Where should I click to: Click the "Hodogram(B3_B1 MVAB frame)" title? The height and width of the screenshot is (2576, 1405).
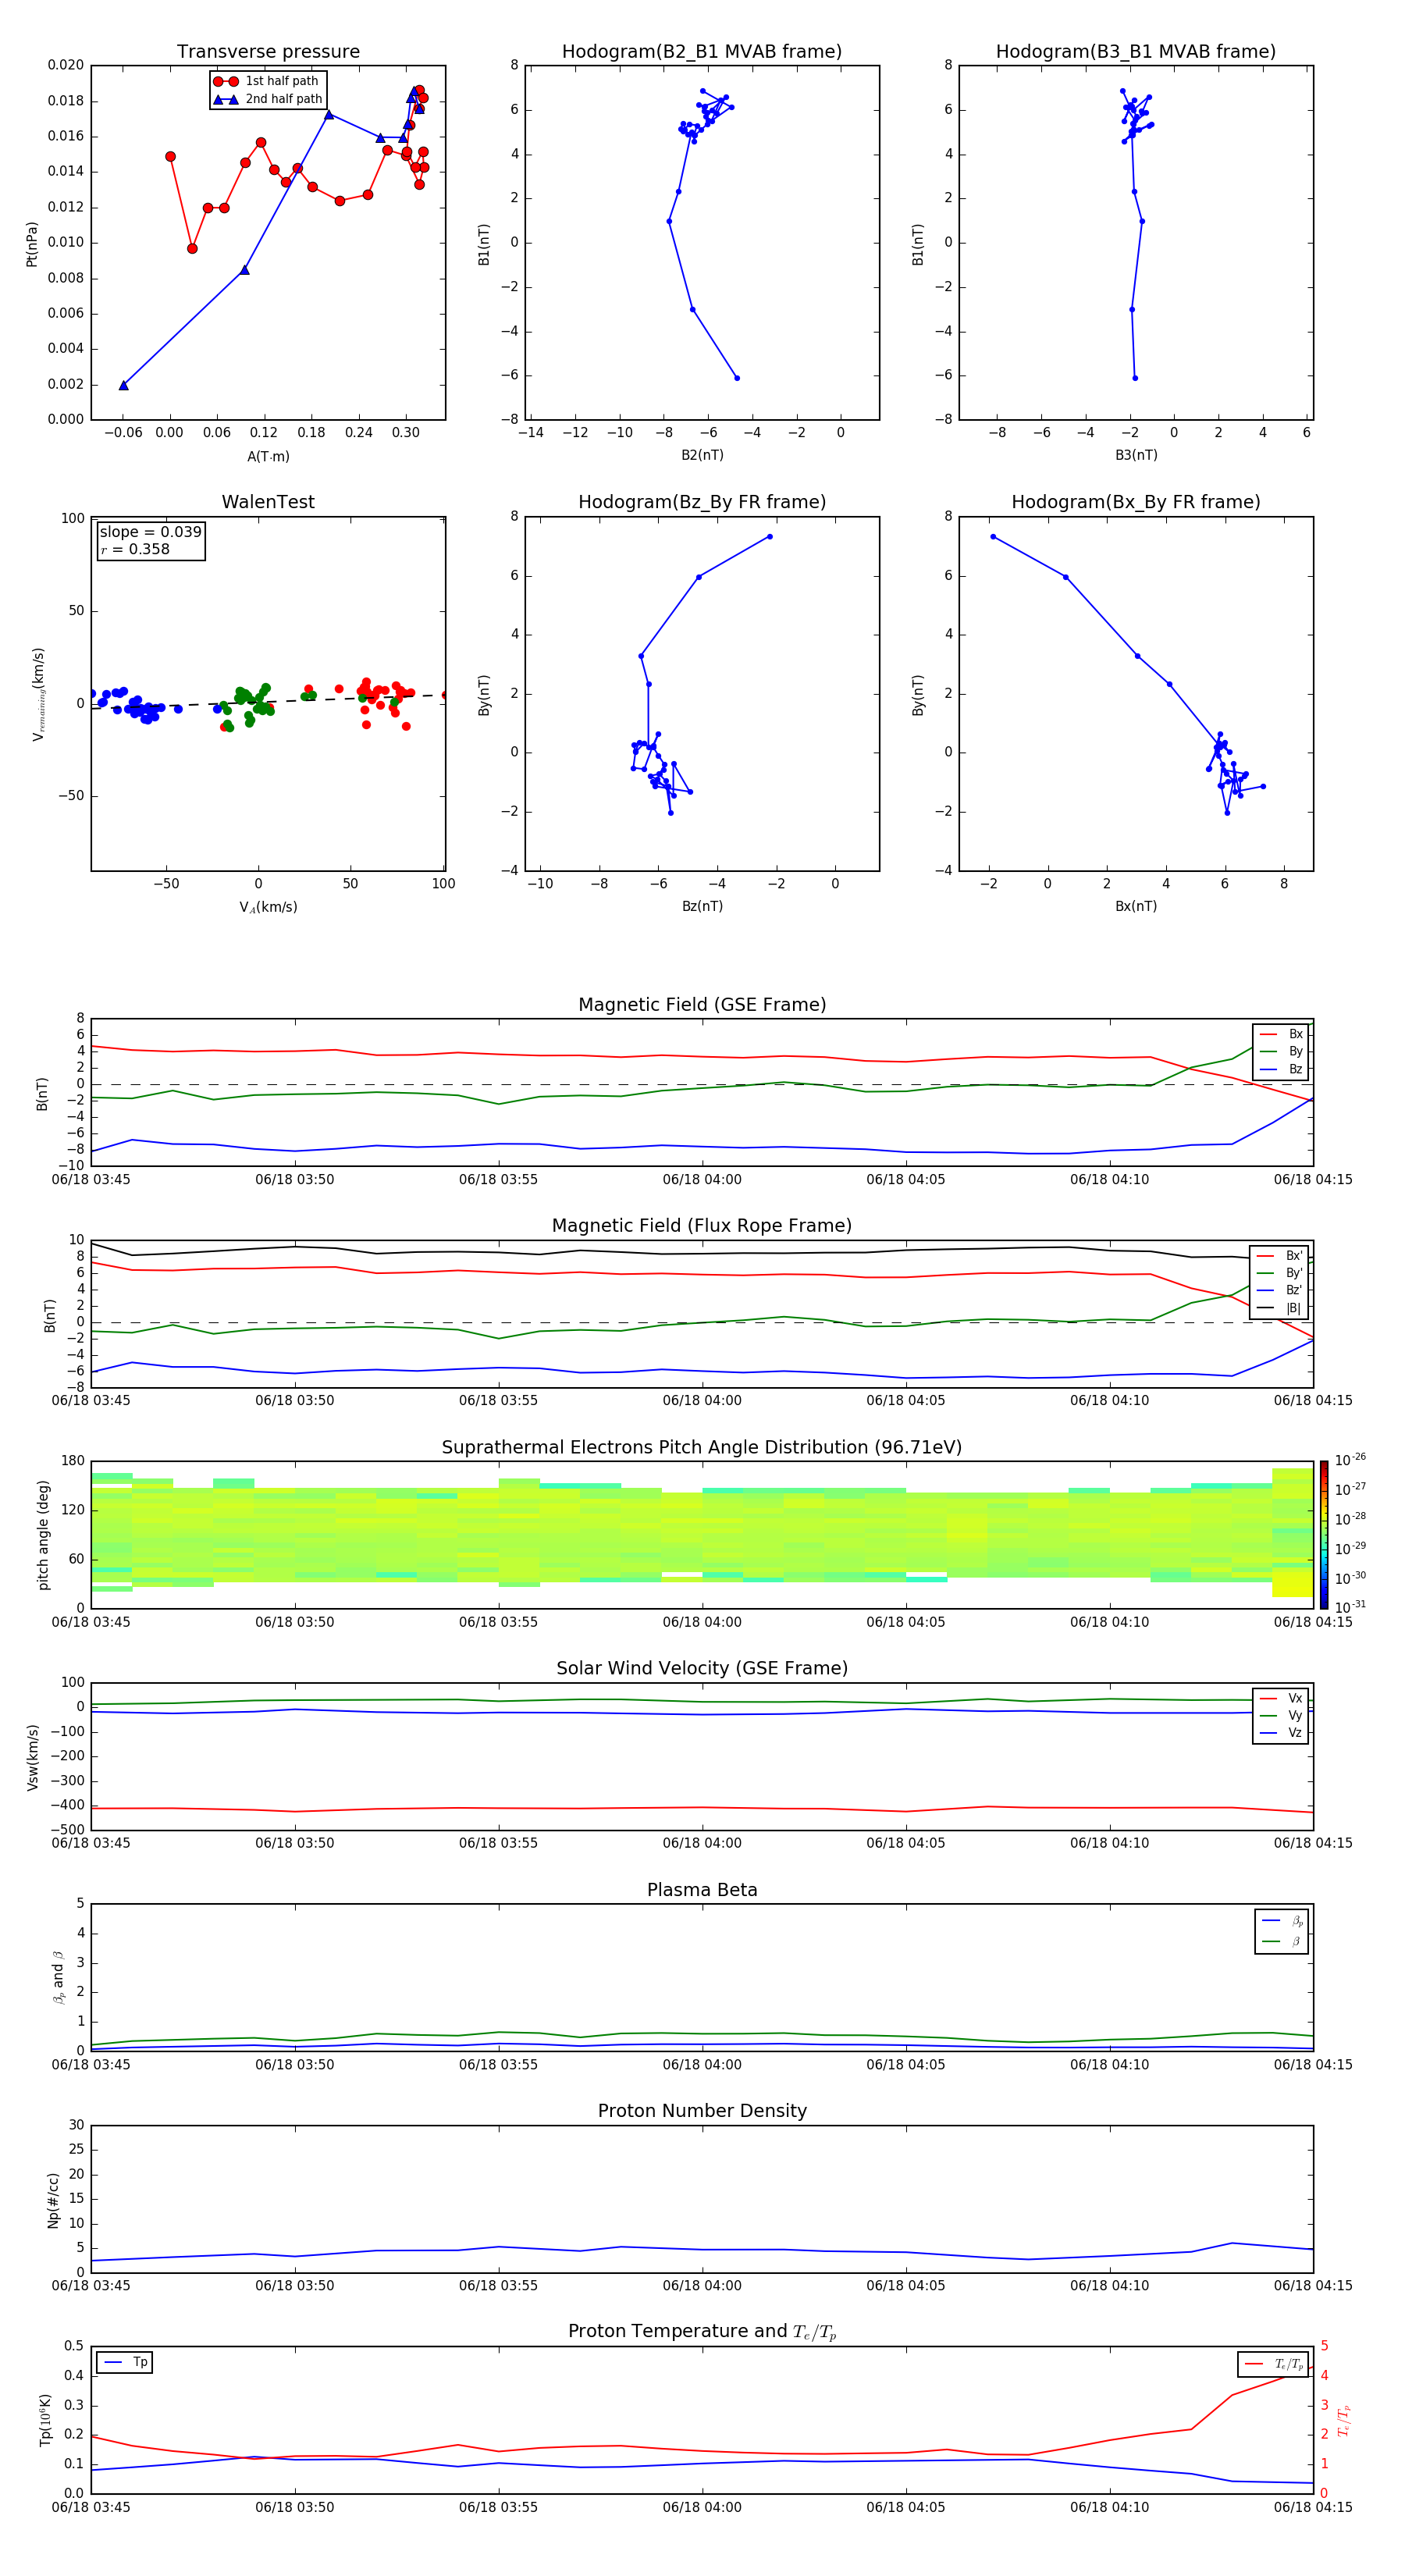tap(1136, 52)
